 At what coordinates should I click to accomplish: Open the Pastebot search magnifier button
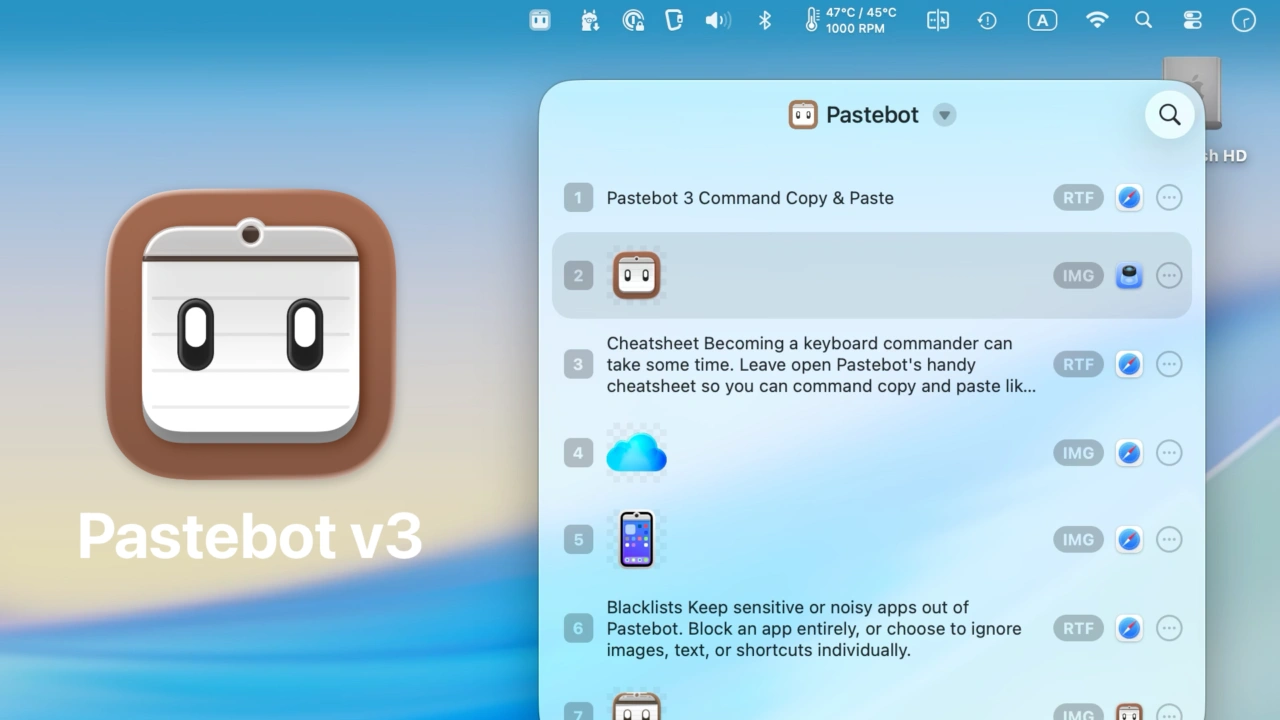coord(1169,114)
